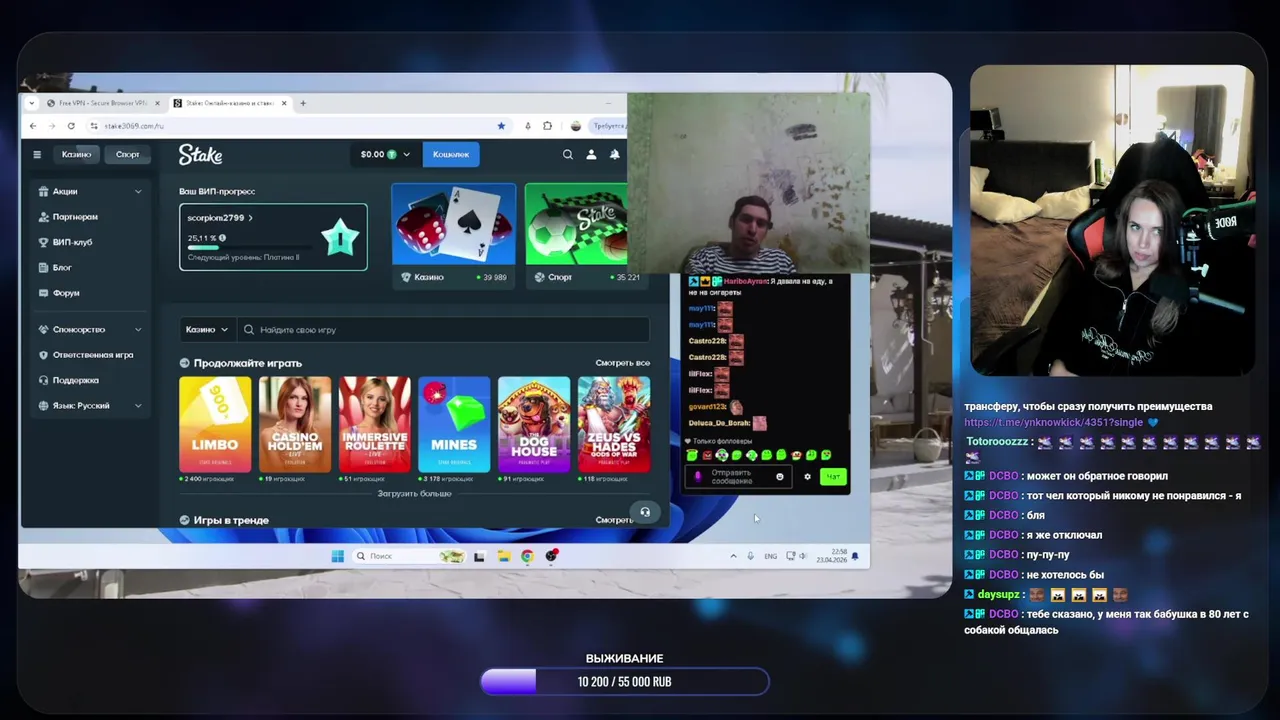Go back with the browser arrow
Image resolution: width=1280 pixels, height=720 pixels.
coord(33,126)
